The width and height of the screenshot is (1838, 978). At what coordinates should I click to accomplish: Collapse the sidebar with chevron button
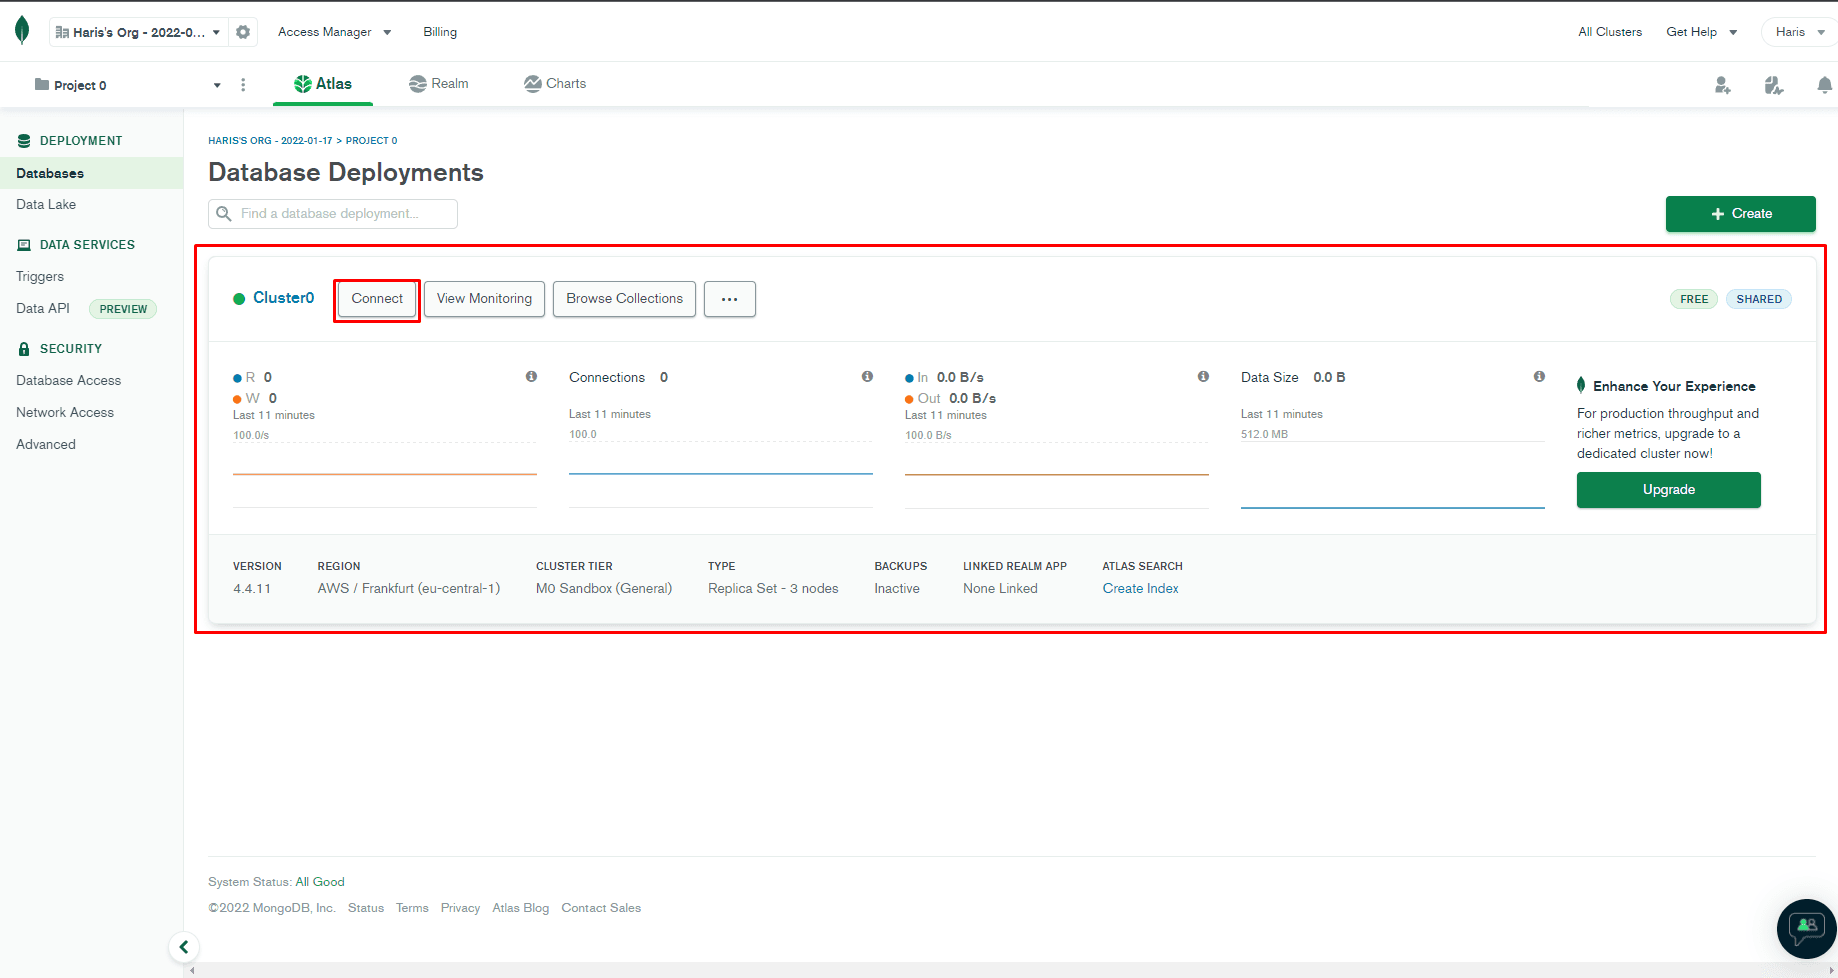click(184, 947)
